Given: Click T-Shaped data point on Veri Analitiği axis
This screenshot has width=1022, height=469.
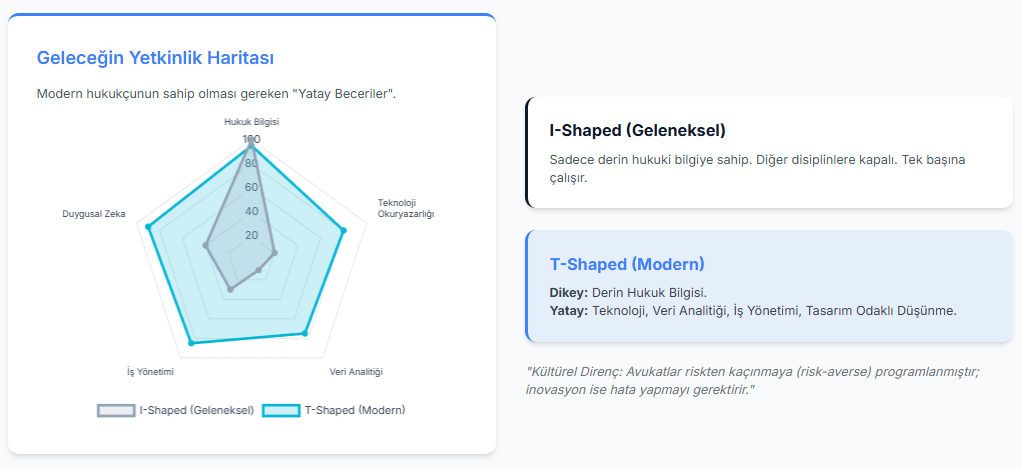Looking at the screenshot, I should coord(305,334).
